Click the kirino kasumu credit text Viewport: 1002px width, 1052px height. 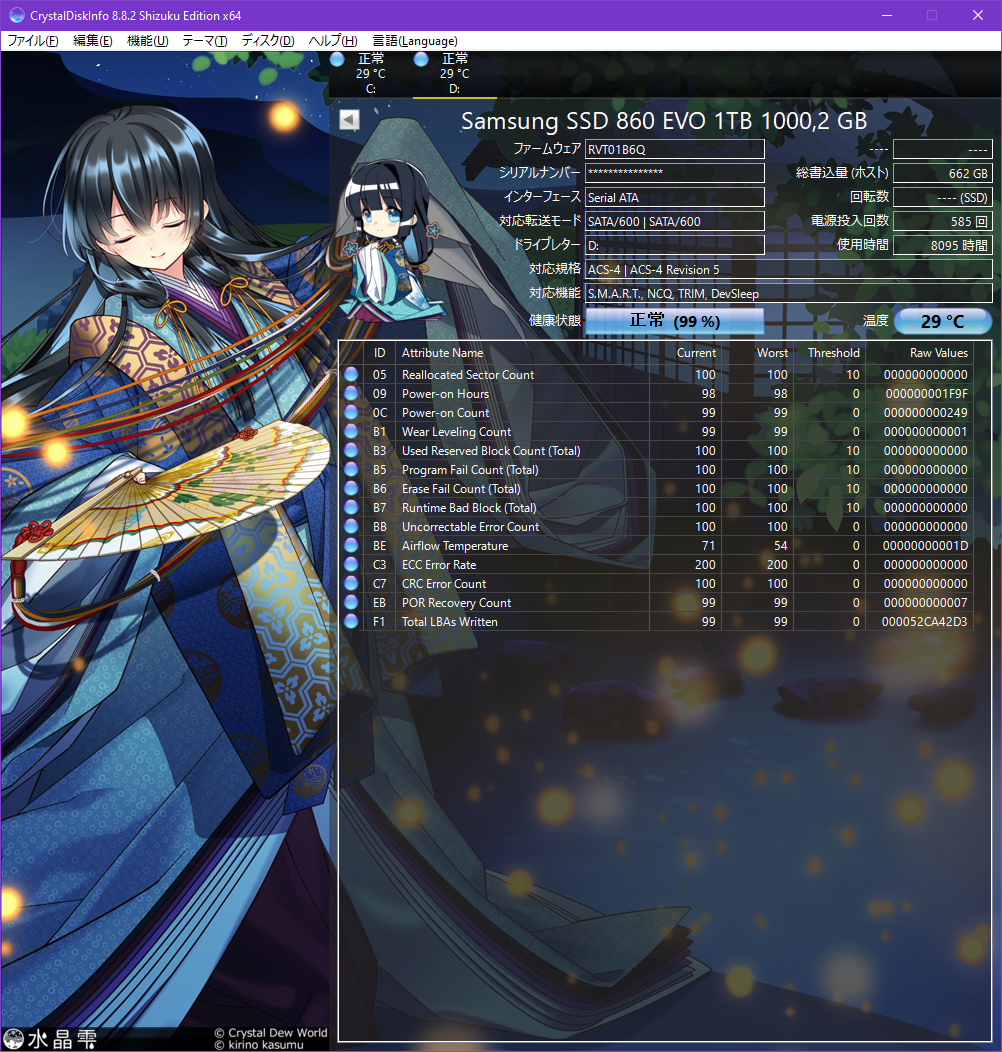coord(259,1045)
